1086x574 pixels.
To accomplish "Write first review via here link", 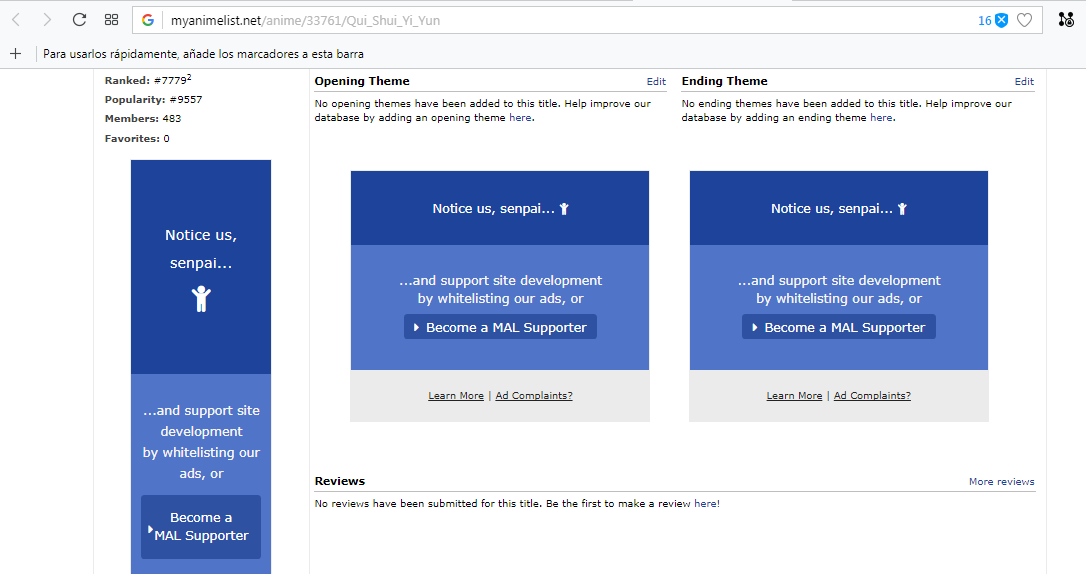I will (x=705, y=503).
